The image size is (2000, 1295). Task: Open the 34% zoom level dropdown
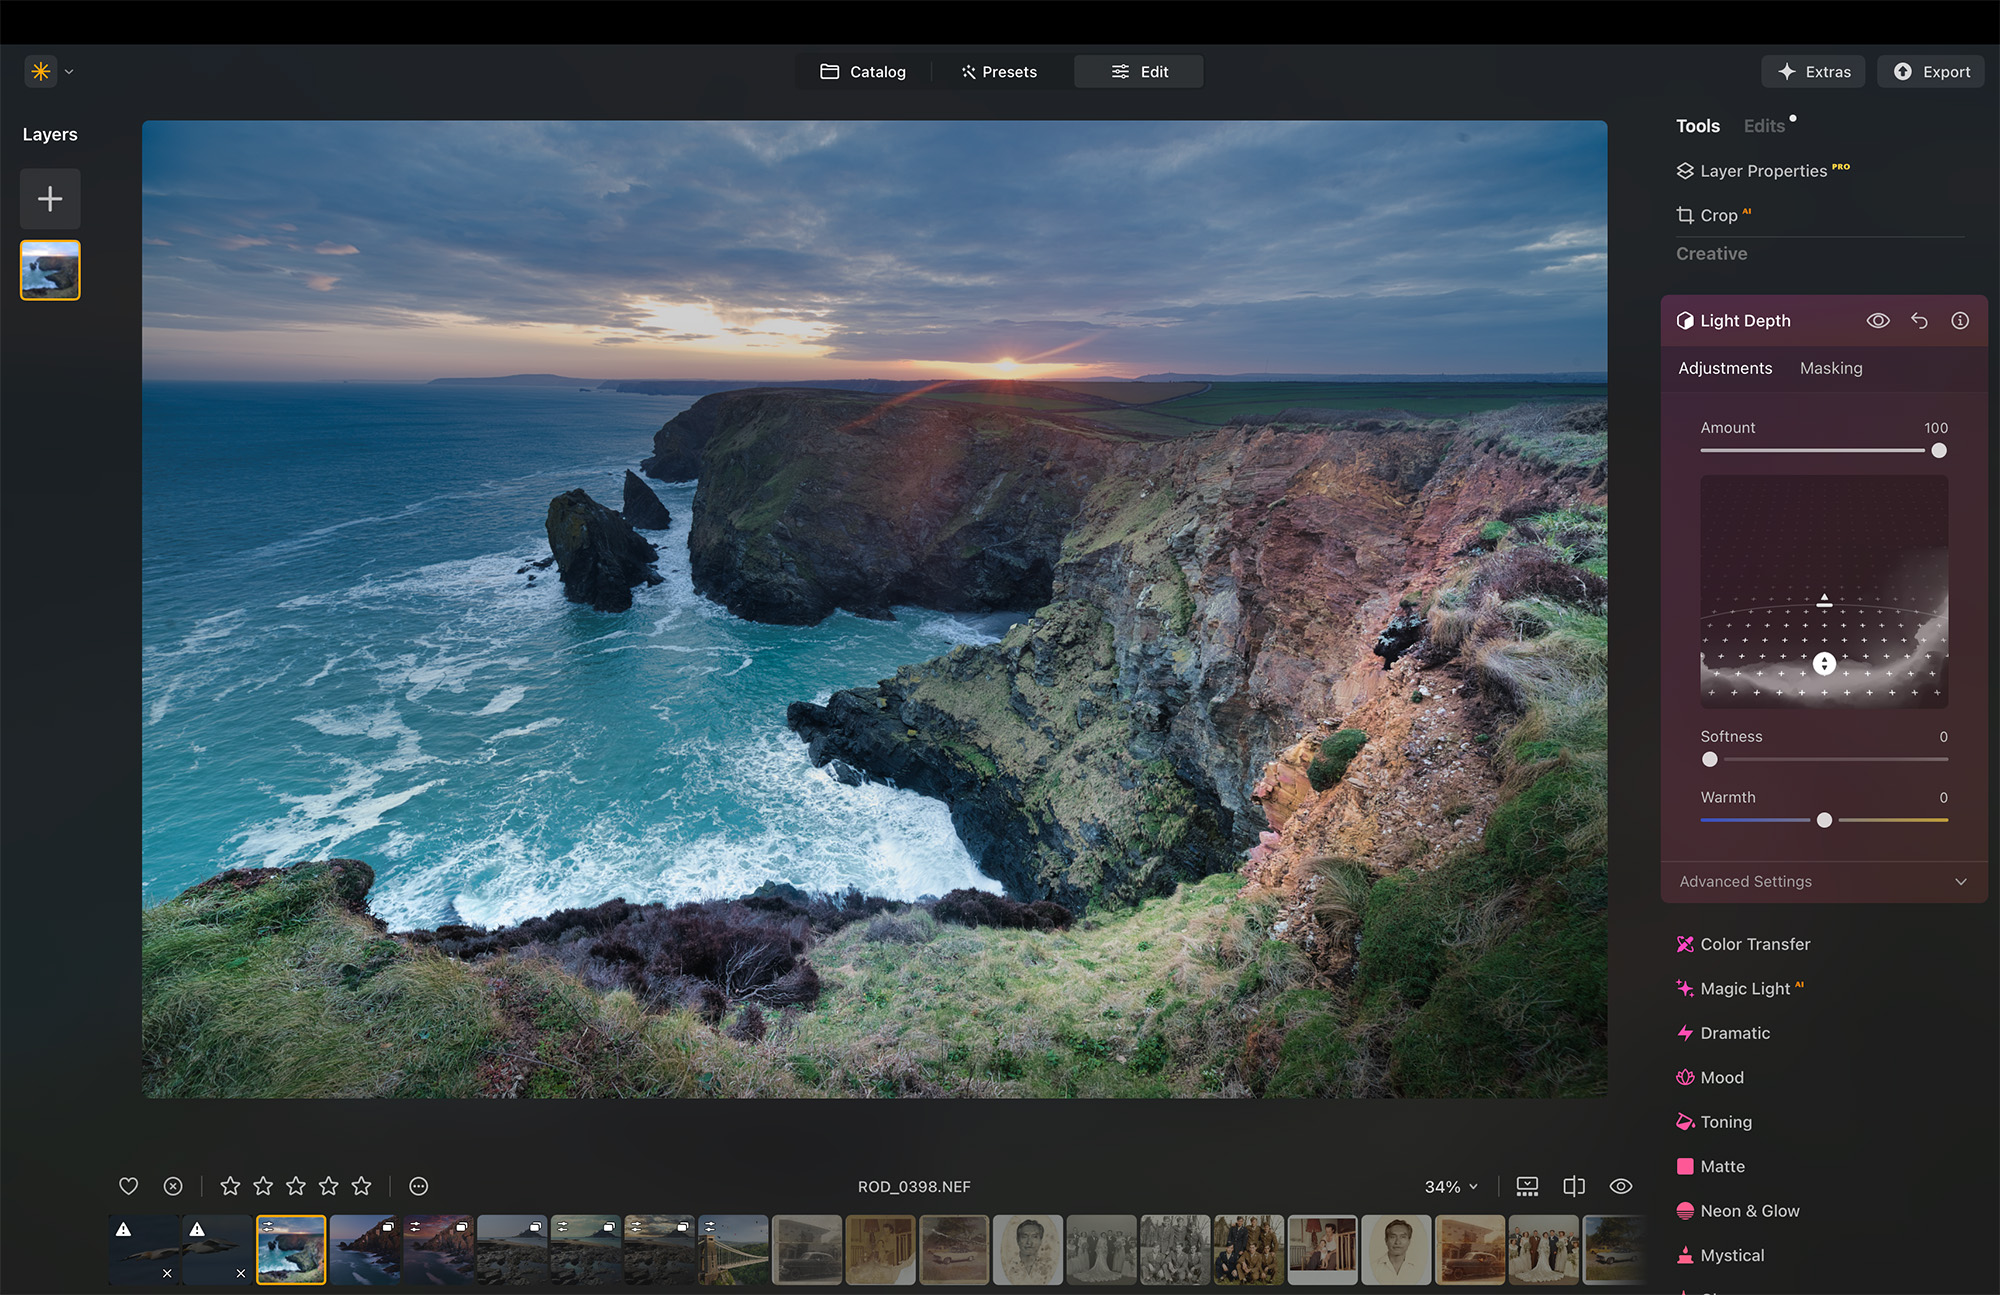pos(1449,1186)
